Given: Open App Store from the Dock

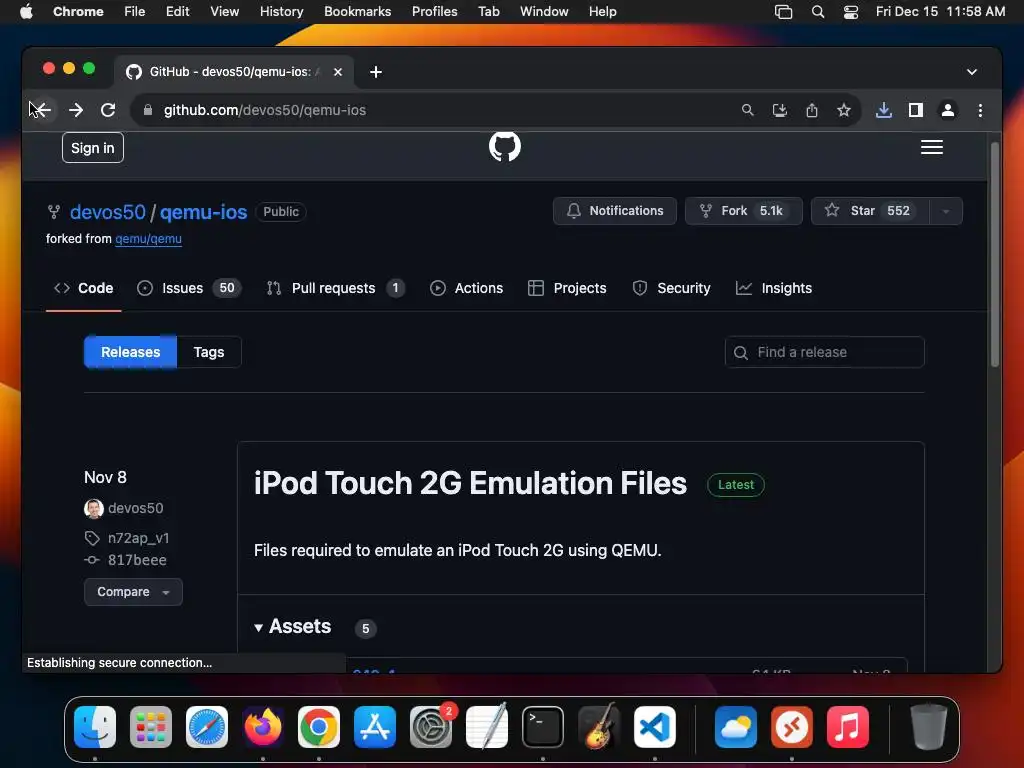Looking at the screenshot, I should pyautogui.click(x=375, y=727).
